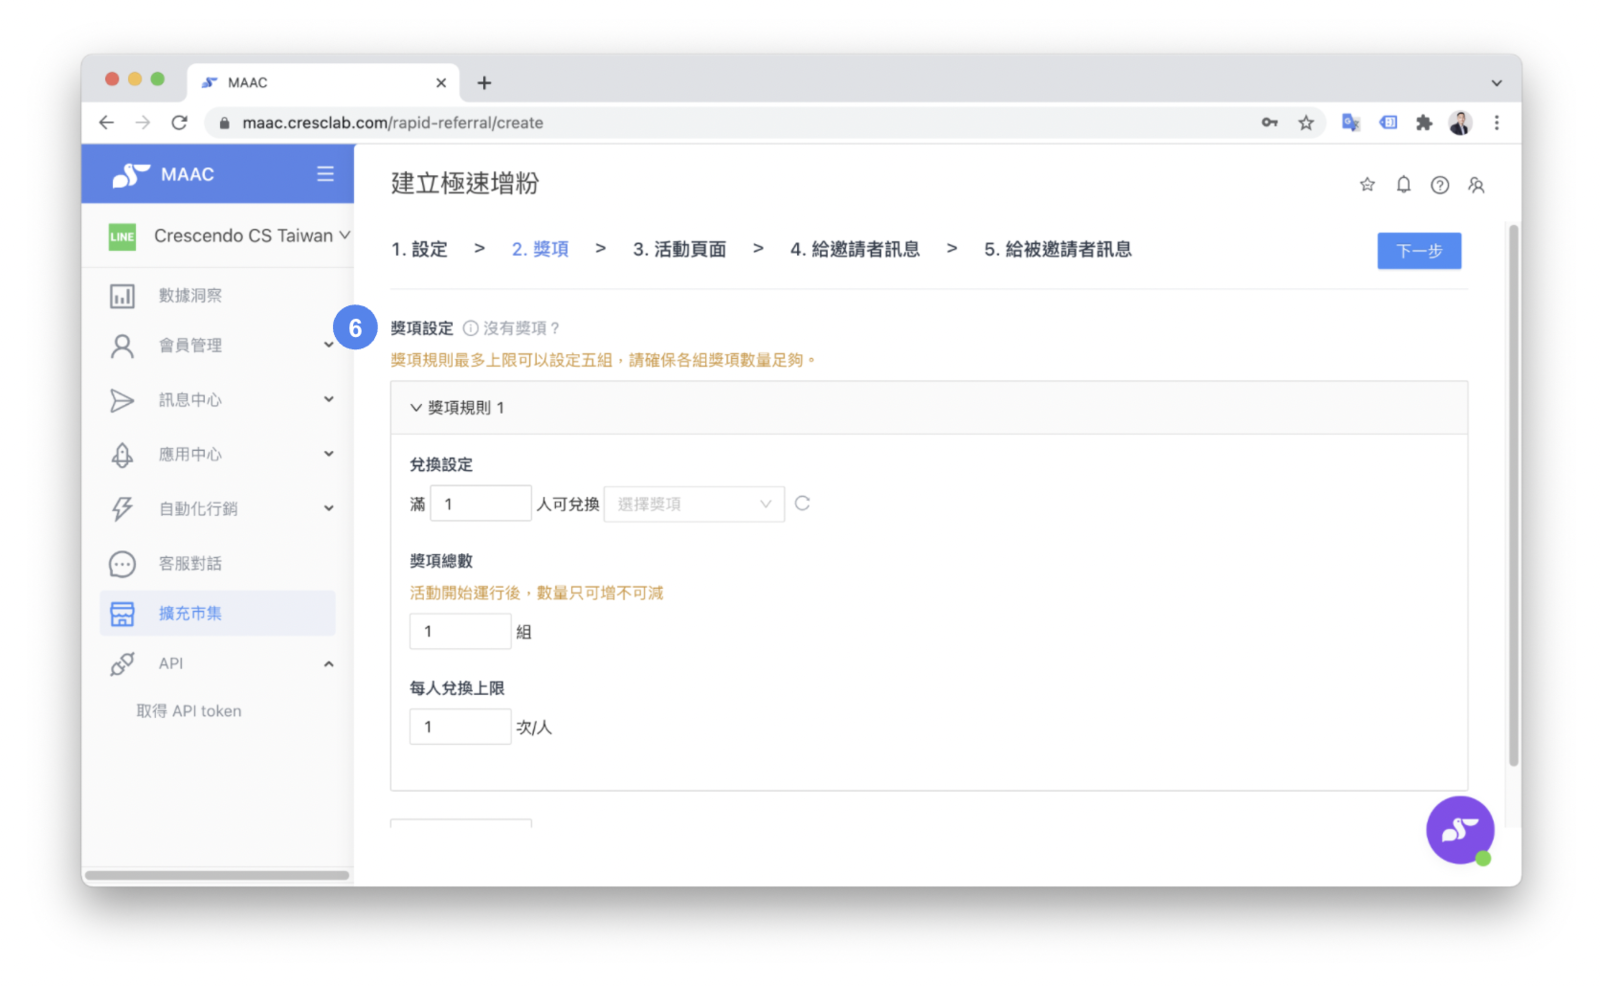Open 取得 API token link
This screenshot has width=1600, height=986.
[x=189, y=711]
